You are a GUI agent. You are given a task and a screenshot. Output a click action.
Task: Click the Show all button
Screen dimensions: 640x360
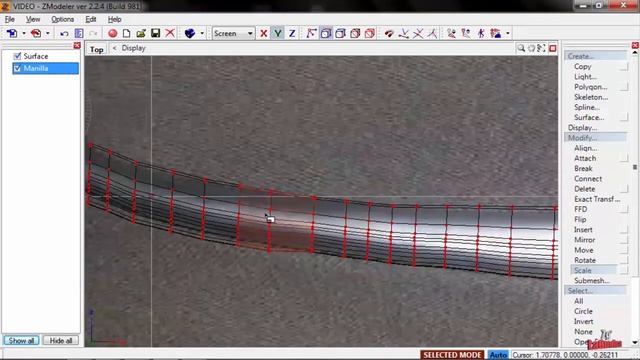(x=21, y=340)
